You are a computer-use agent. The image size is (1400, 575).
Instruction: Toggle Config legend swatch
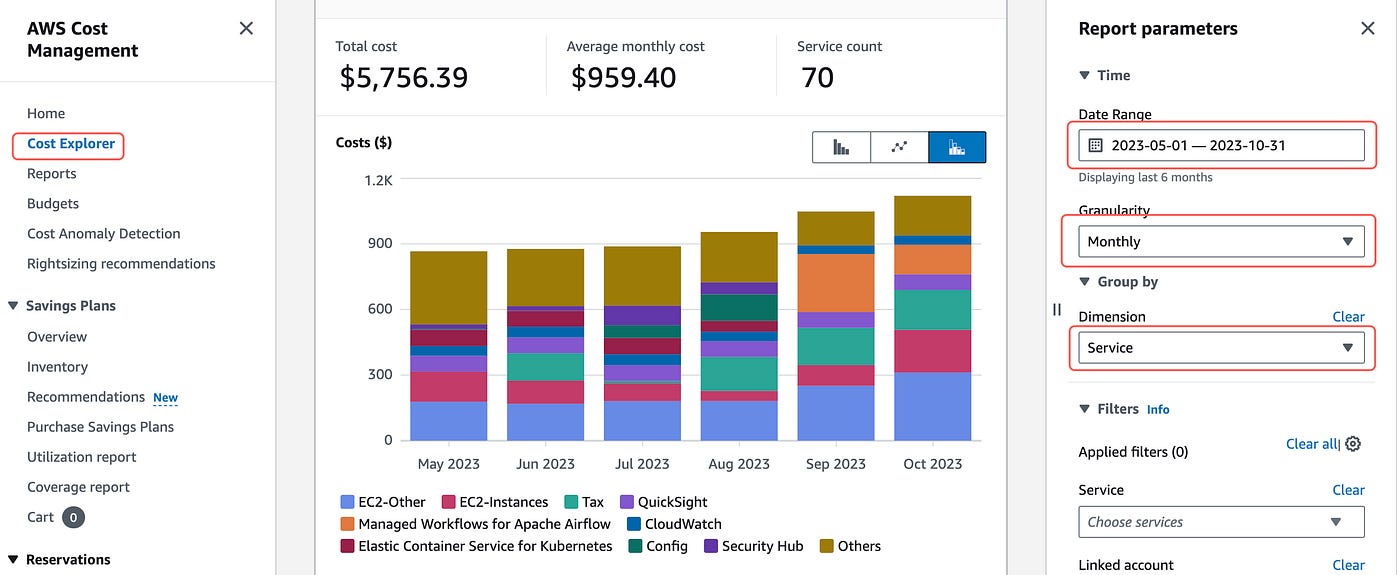pos(635,546)
